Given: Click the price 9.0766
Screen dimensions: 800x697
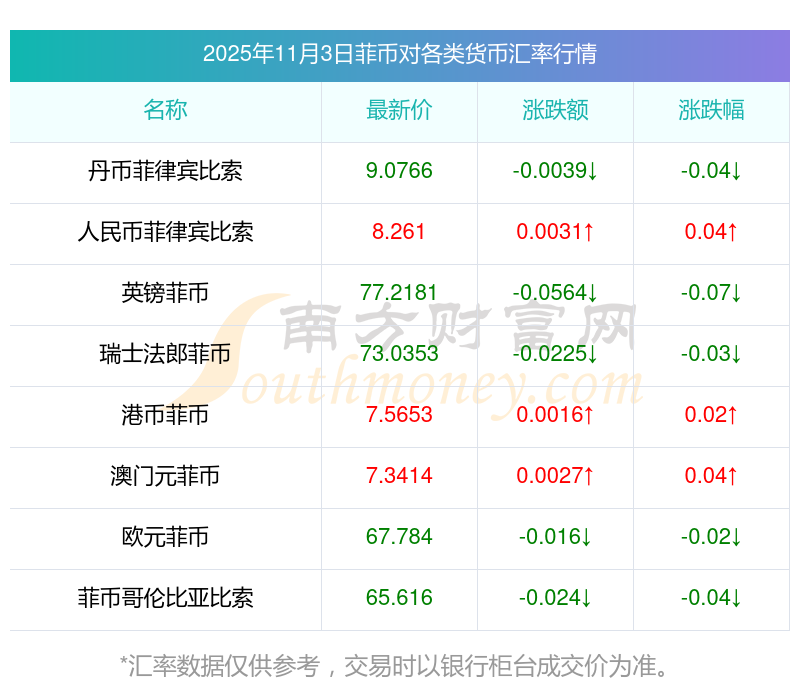Looking at the screenshot, I should [x=399, y=171].
